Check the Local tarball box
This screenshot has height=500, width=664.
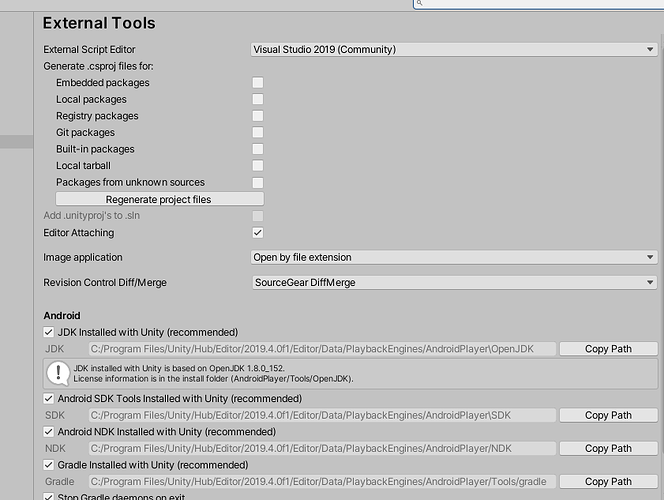click(257, 166)
